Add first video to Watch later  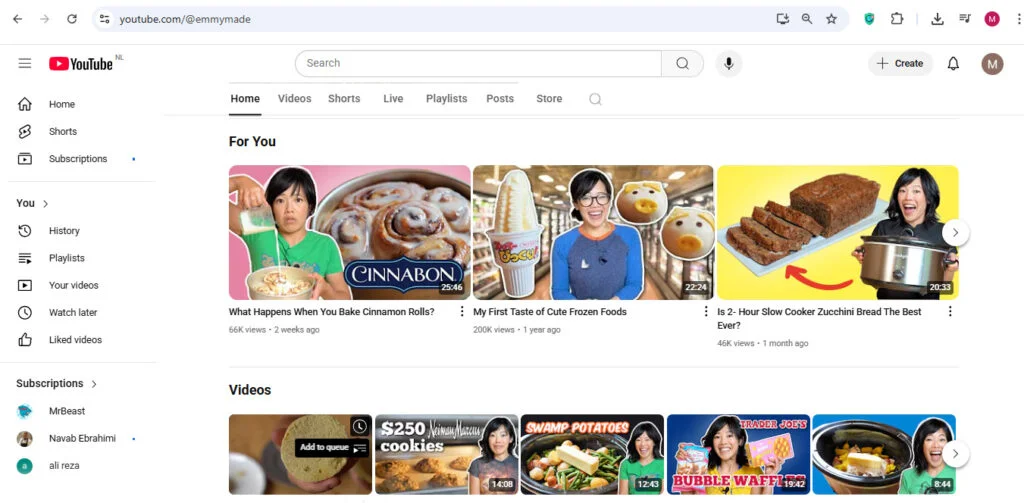pyautogui.click(x=359, y=426)
